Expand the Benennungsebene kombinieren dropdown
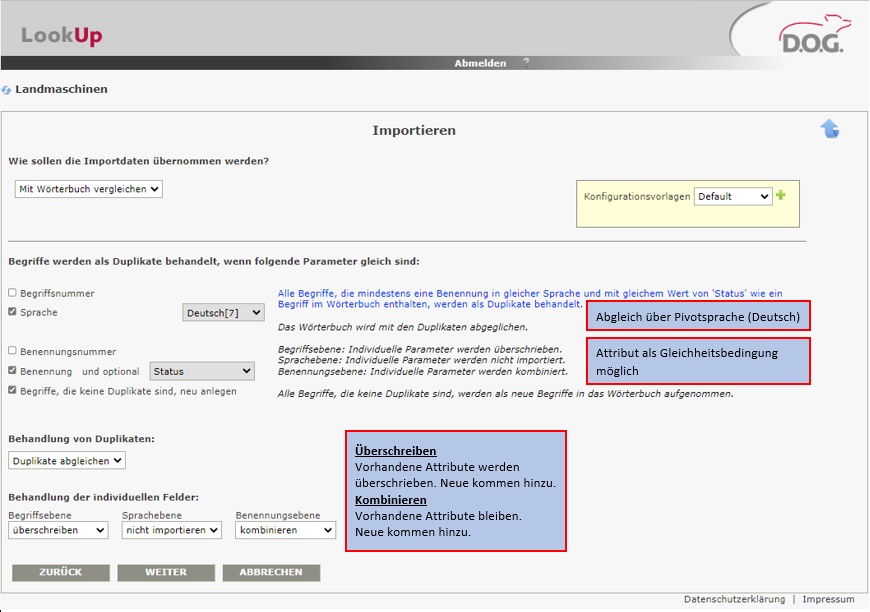 coord(285,530)
